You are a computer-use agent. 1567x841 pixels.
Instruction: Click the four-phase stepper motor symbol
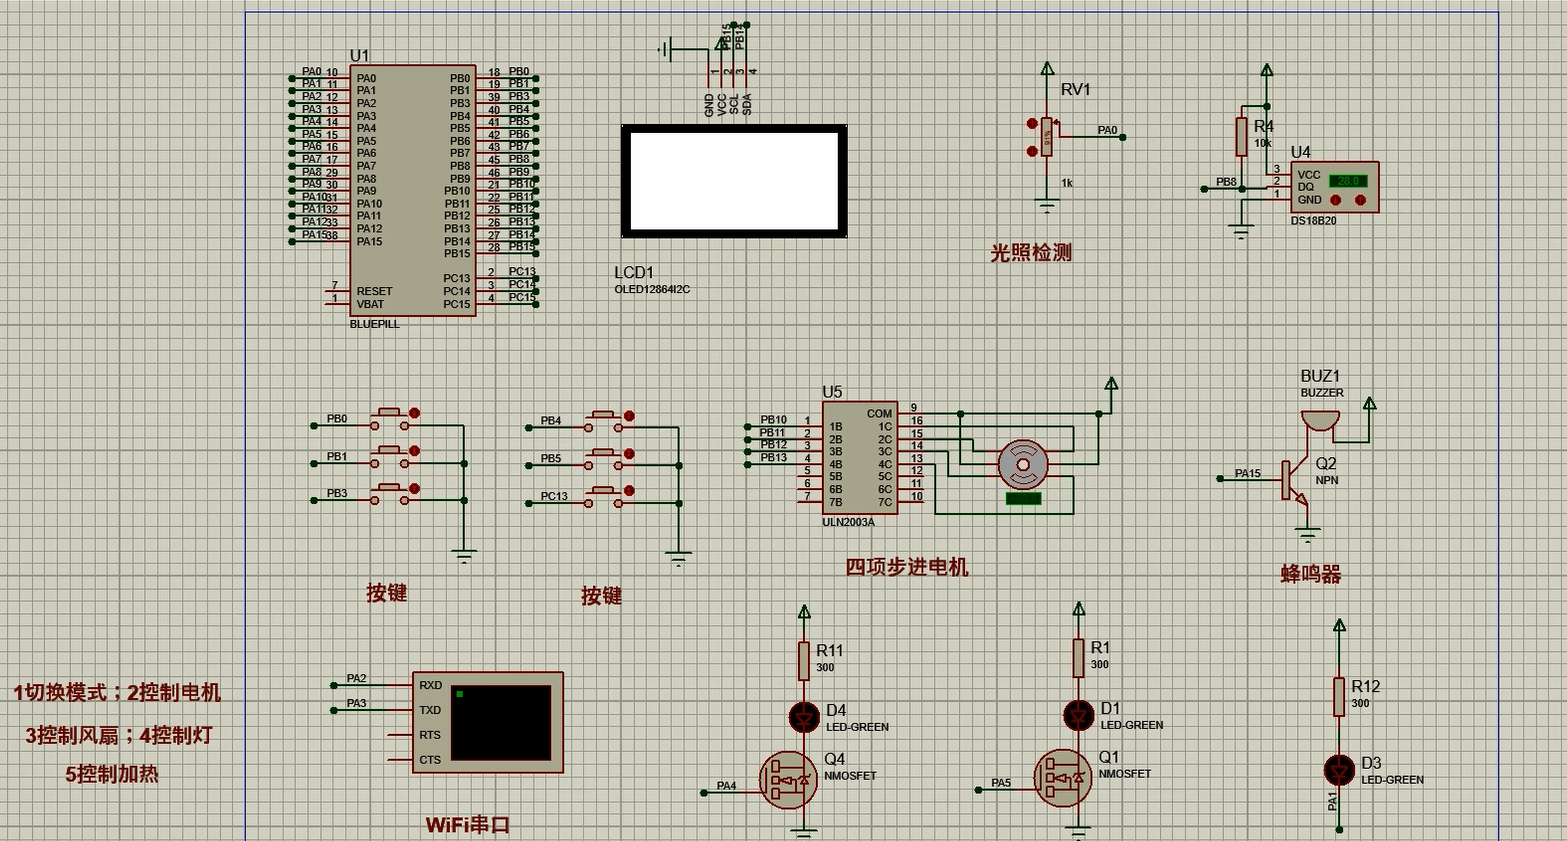tap(1022, 464)
